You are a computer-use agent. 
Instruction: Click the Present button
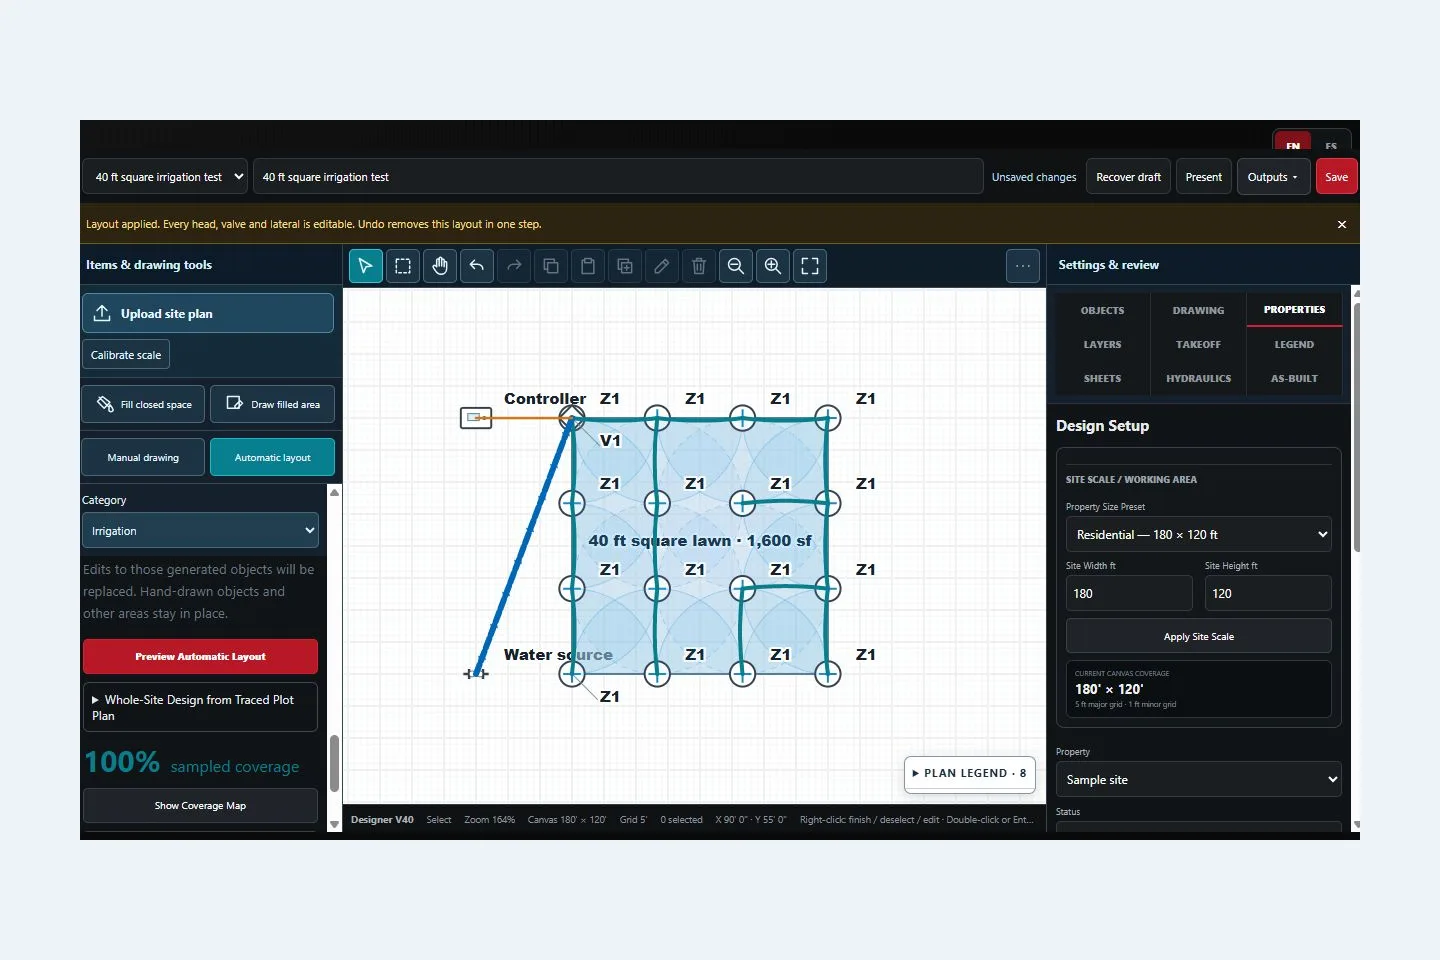tap(1203, 177)
